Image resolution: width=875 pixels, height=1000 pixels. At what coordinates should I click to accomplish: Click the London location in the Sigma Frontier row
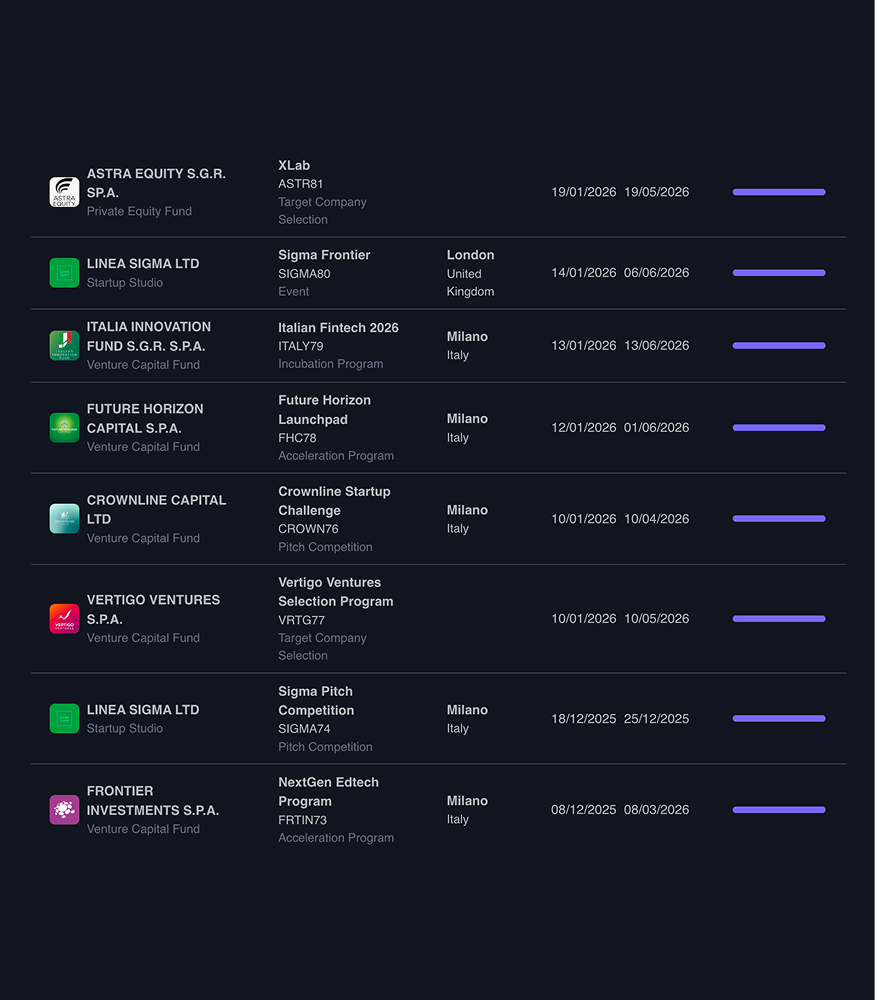470,255
